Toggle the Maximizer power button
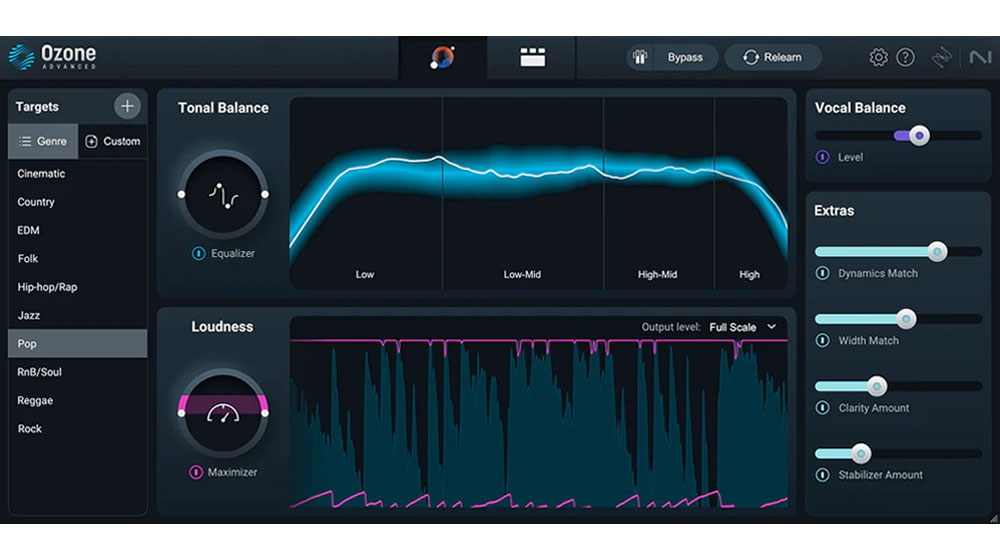1000x560 pixels. [196, 472]
